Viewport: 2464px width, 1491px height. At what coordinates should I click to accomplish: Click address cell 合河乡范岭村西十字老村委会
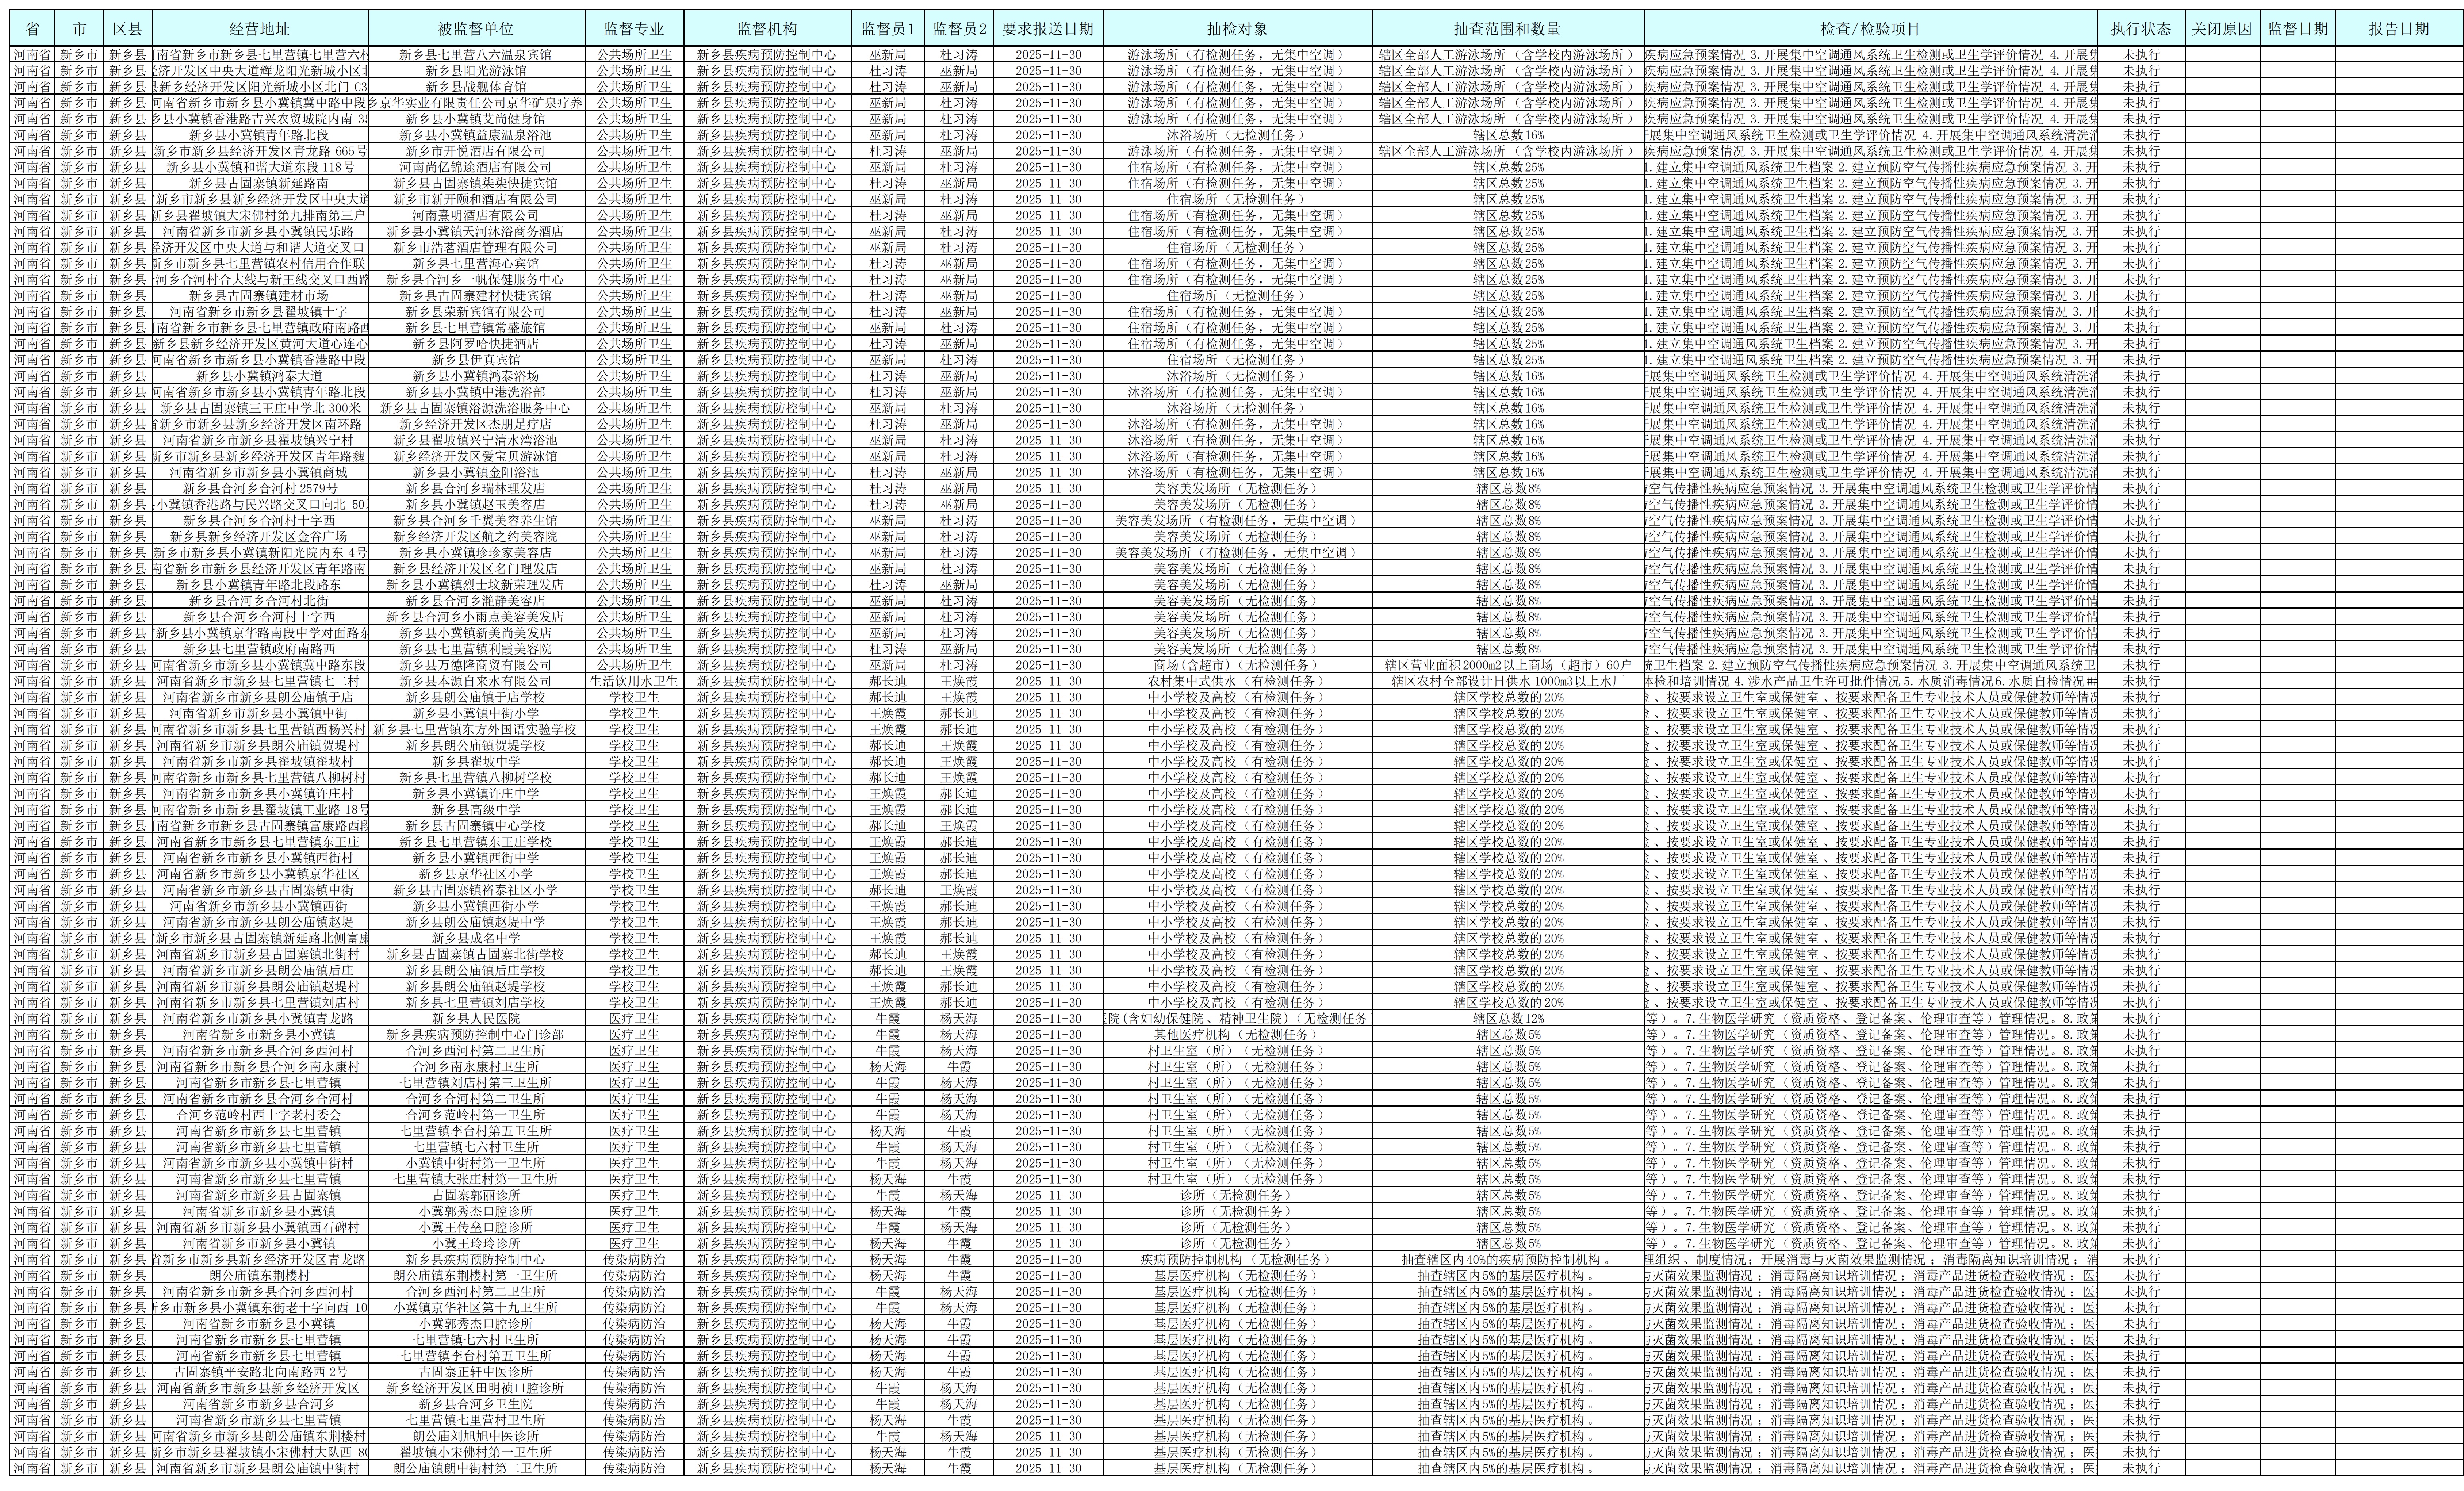pos(260,1115)
